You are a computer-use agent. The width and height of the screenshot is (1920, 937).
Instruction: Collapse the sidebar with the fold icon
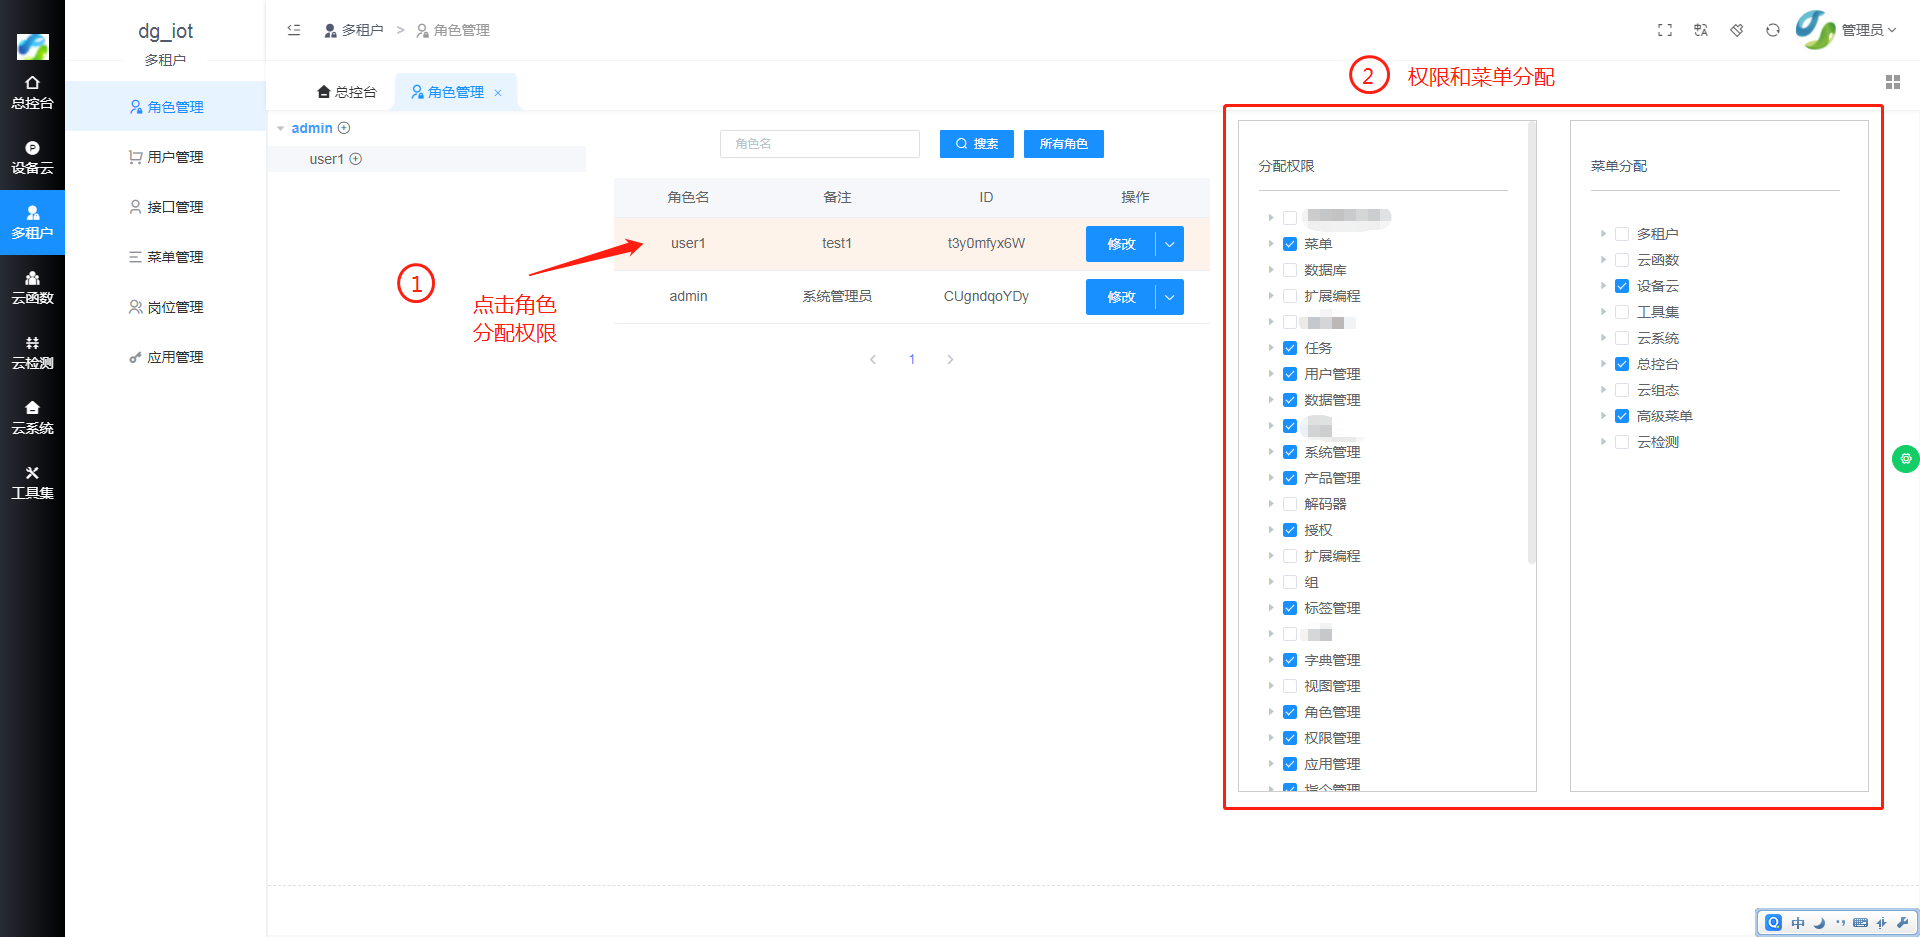pyautogui.click(x=294, y=30)
